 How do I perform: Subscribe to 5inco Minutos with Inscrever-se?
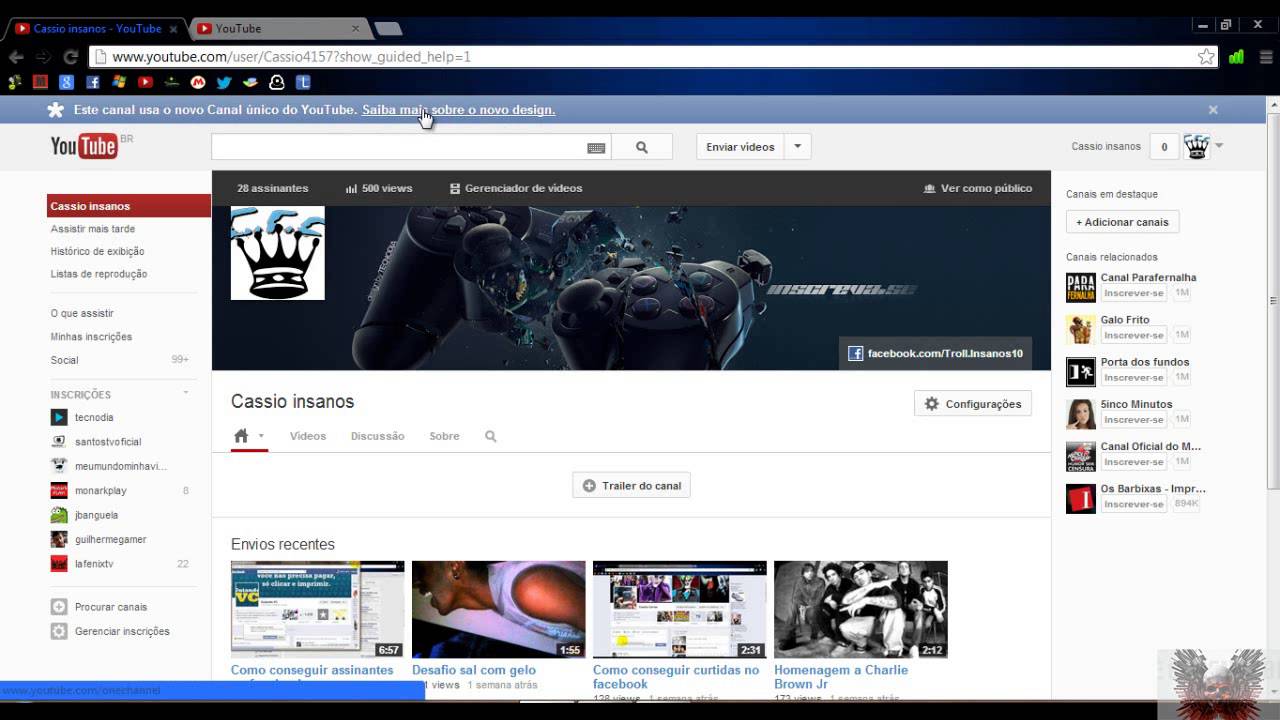click(x=1134, y=420)
